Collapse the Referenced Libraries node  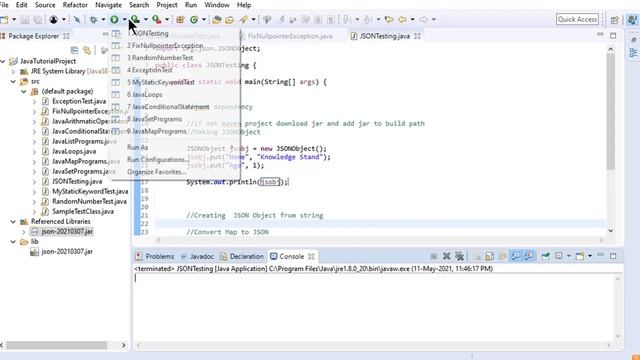pyautogui.click(x=13, y=222)
